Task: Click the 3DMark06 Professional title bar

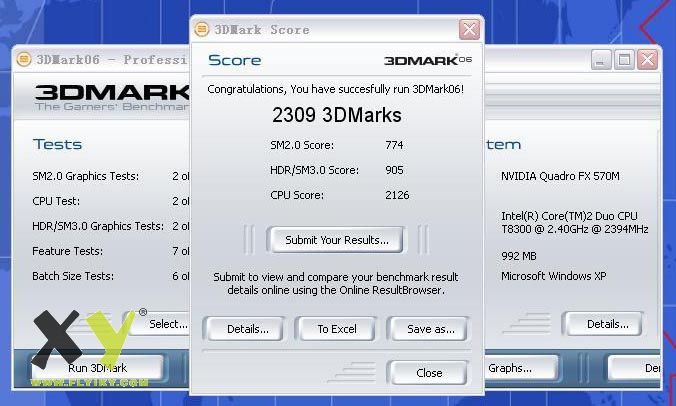Action: coord(101,59)
